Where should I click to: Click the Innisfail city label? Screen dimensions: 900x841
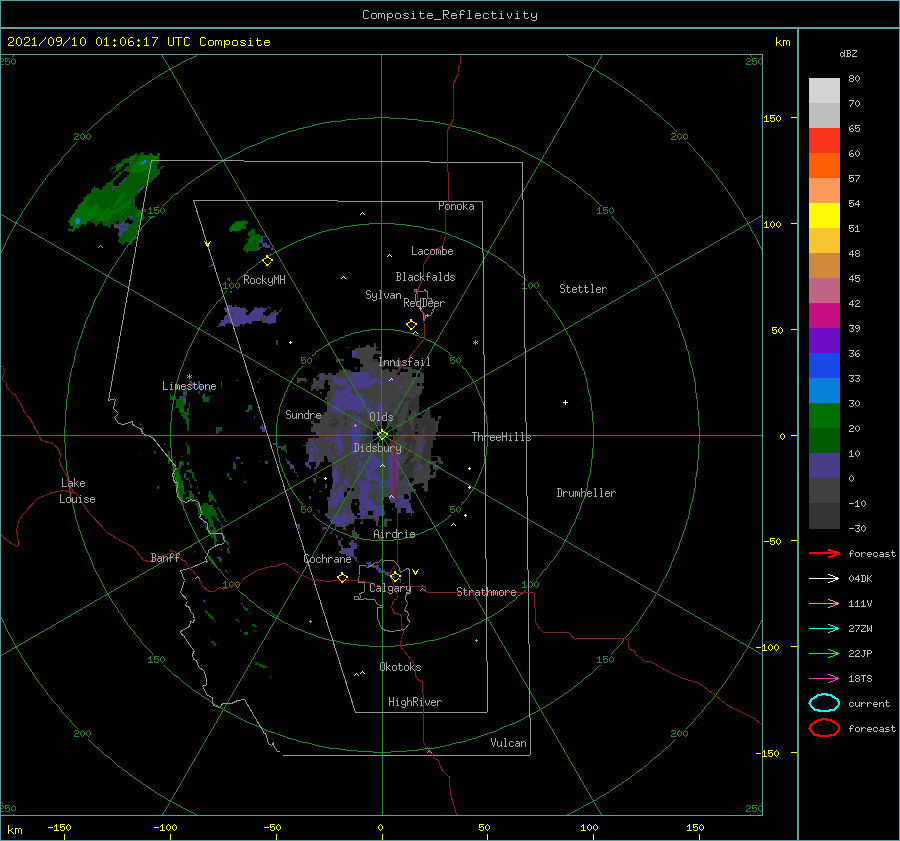(x=404, y=362)
